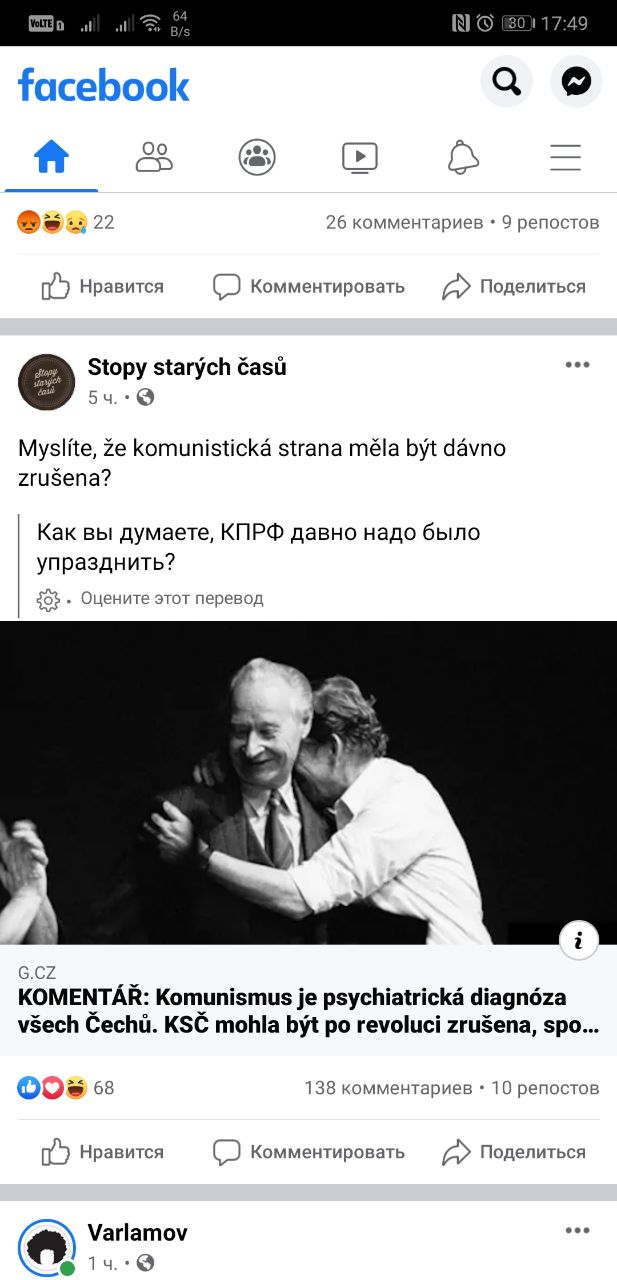Share the top post via Поделиться
Image resolution: width=617 pixels, height=1280 pixels.
[x=514, y=286]
